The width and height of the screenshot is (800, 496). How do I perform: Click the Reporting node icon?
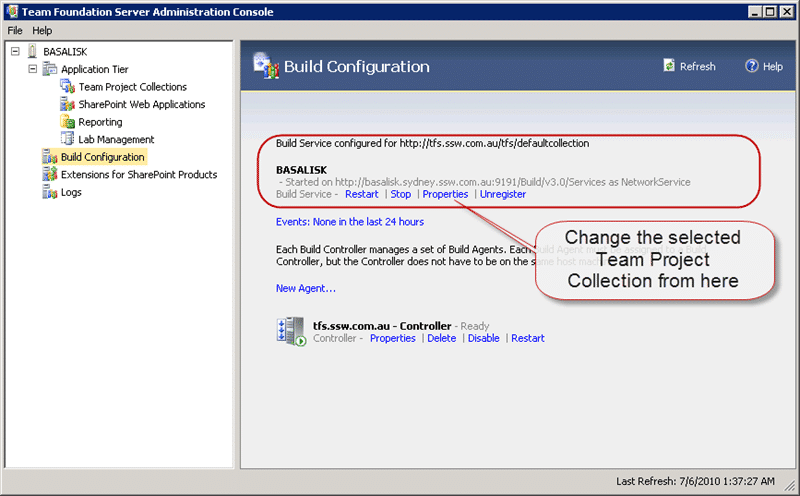67,121
